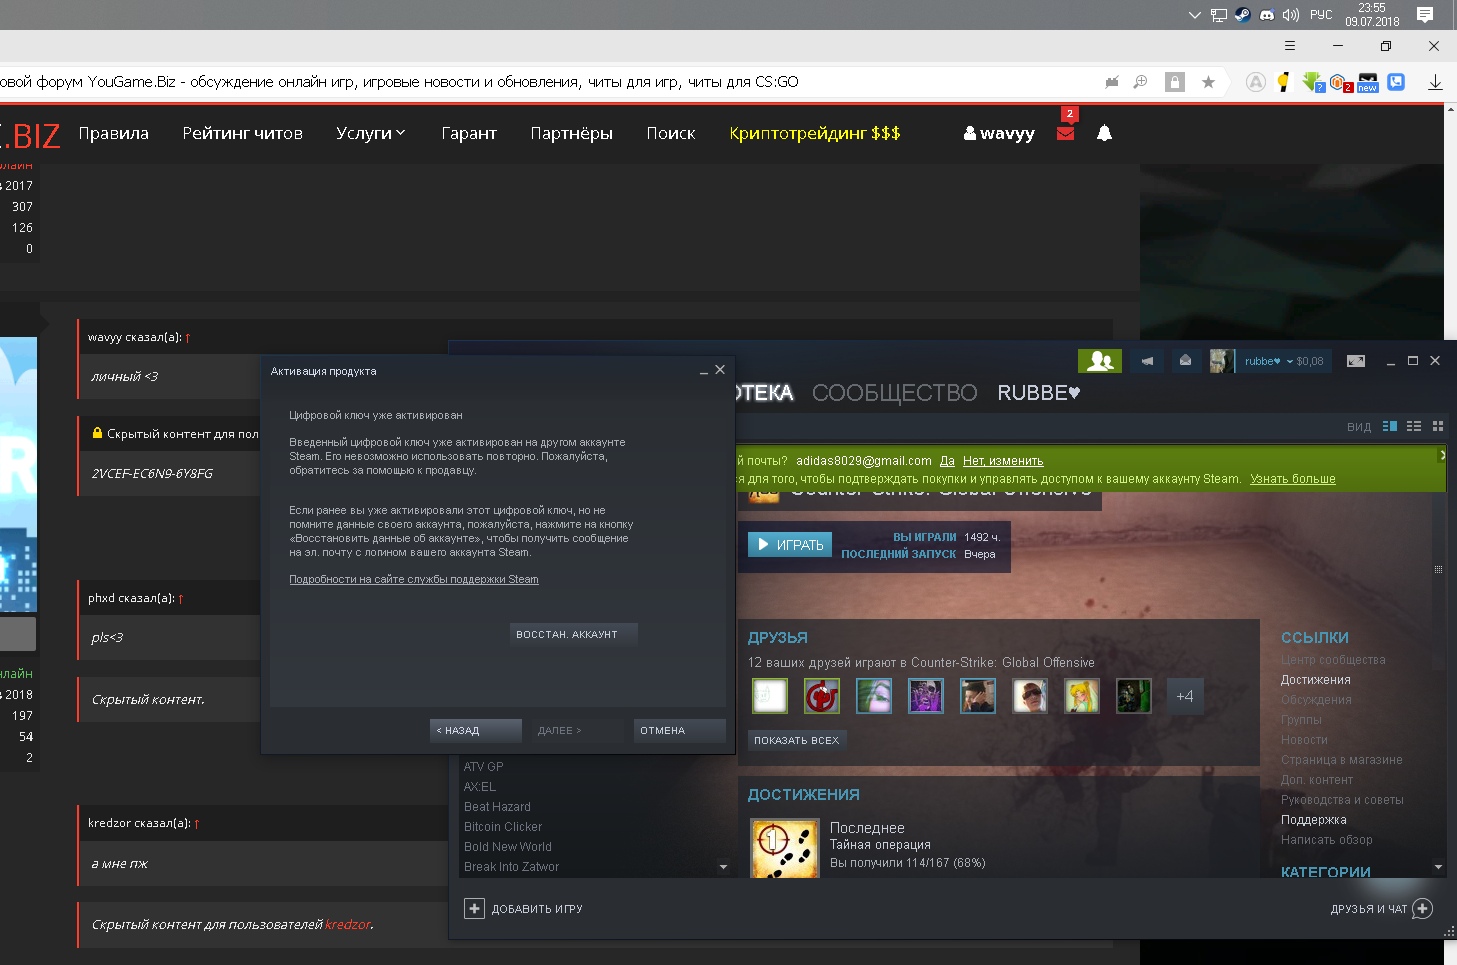Open Друзья и чат plus icon

1422,908
